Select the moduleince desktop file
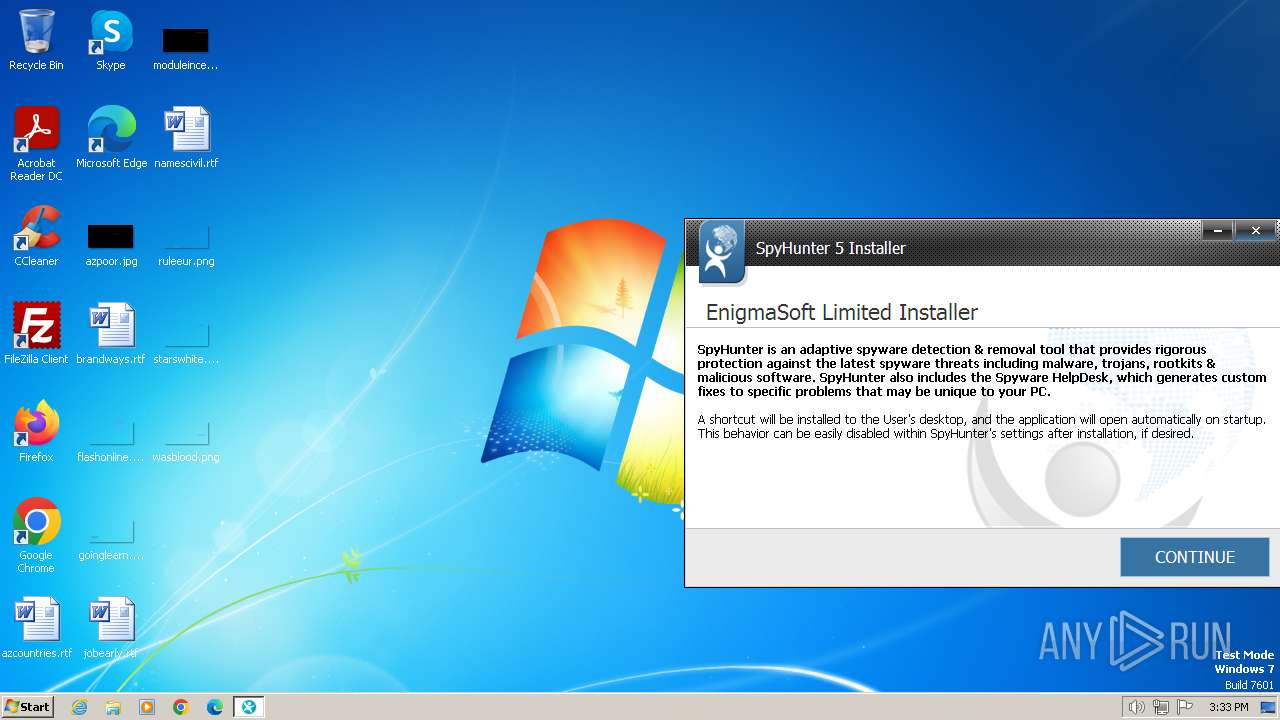Viewport: 1280px width, 720px height. (x=185, y=49)
